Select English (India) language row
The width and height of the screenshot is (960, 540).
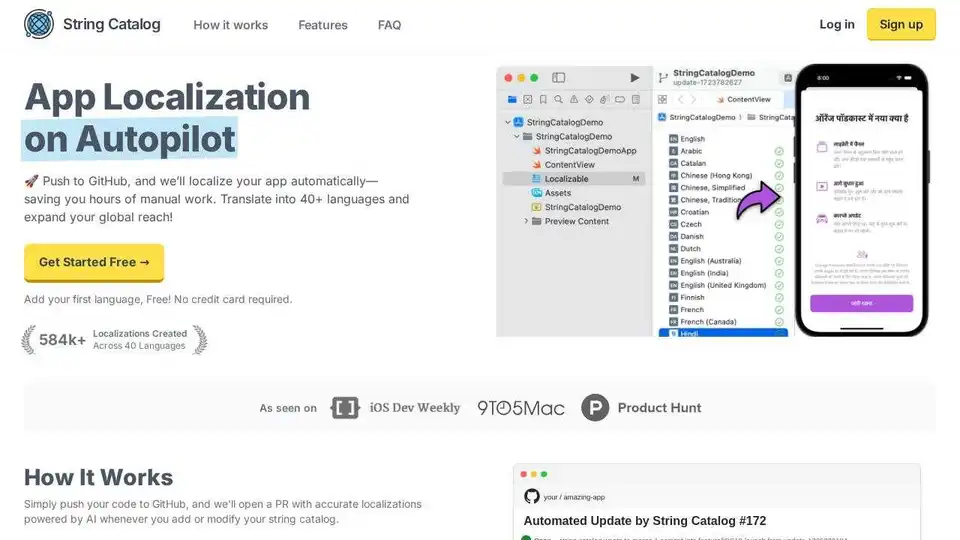[x=699, y=273]
